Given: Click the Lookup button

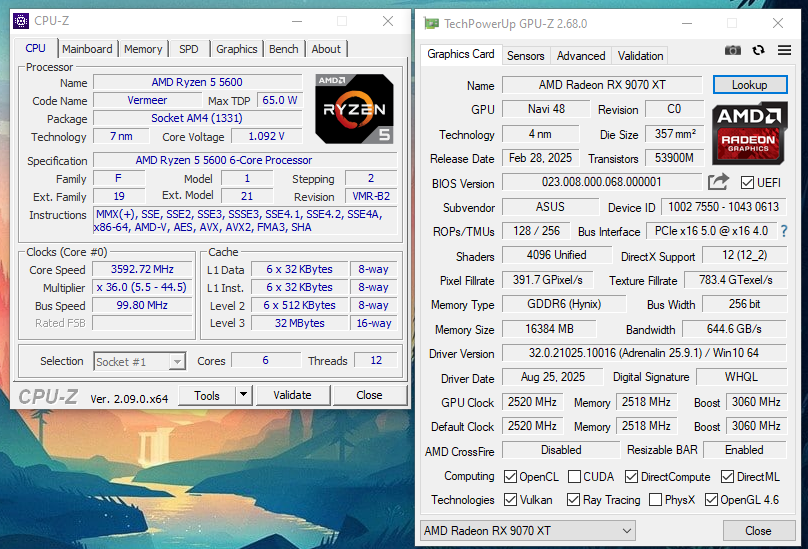Looking at the screenshot, I should [750, 85].
